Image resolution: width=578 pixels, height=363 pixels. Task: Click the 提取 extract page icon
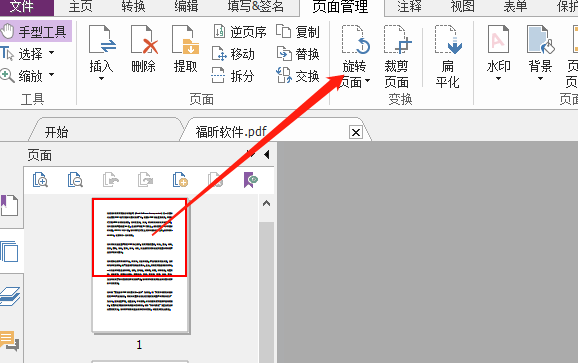[185, 40]
